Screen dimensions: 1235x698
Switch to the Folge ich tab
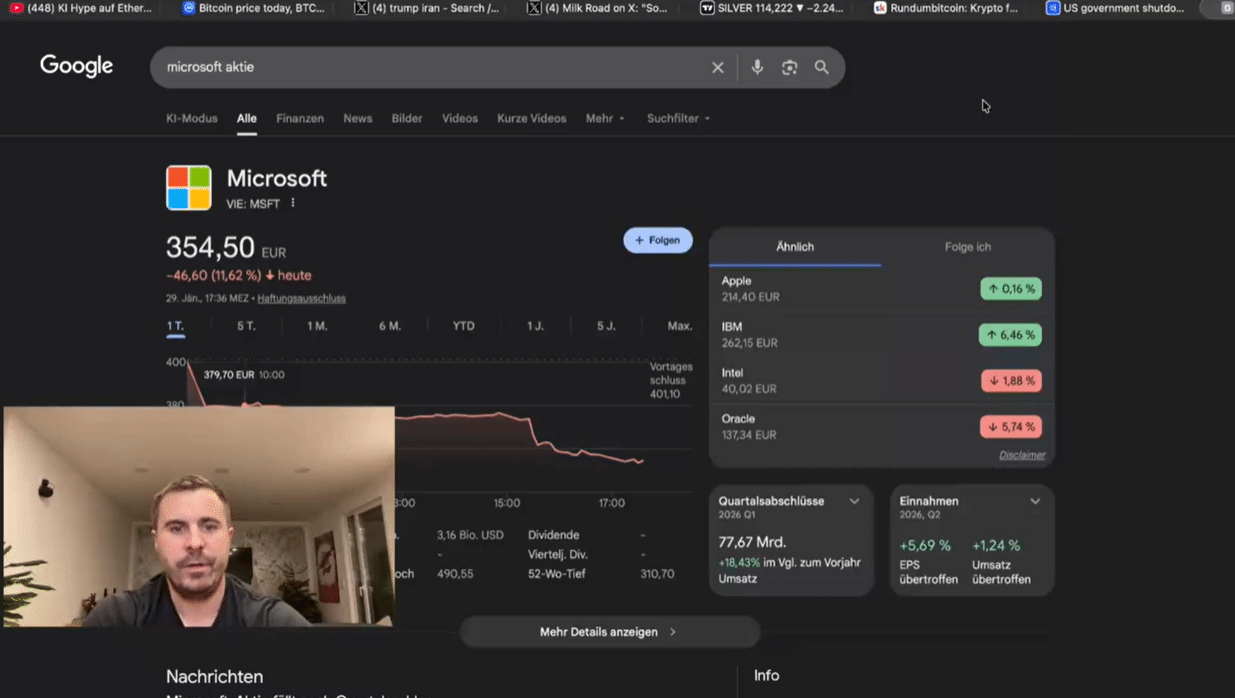(x=967, y=247)
